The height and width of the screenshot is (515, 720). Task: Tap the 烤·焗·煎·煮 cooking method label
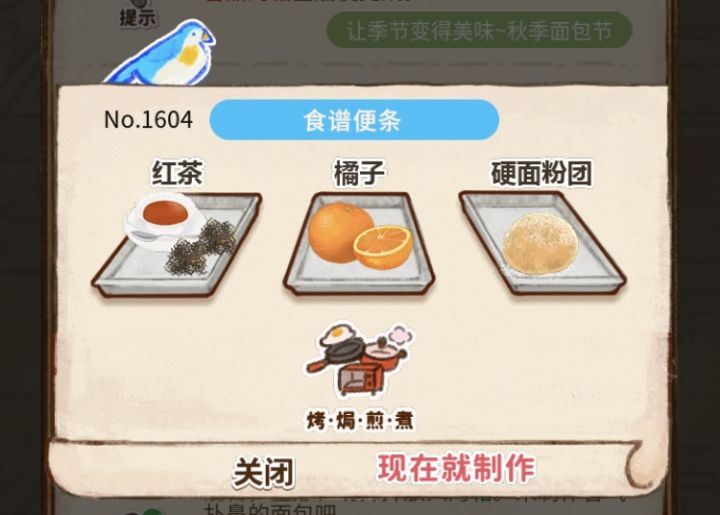(x=360, y=420)
